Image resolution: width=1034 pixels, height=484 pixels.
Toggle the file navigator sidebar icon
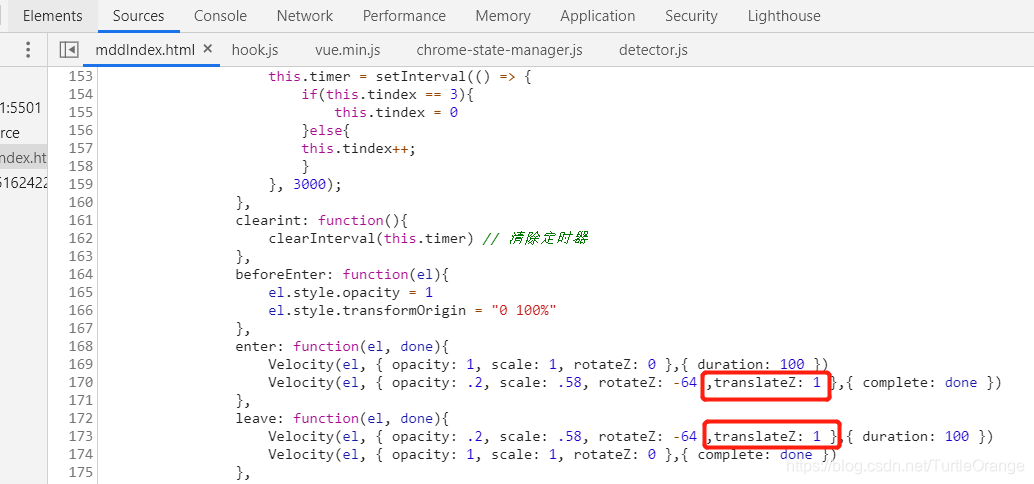tap(69, 49)
